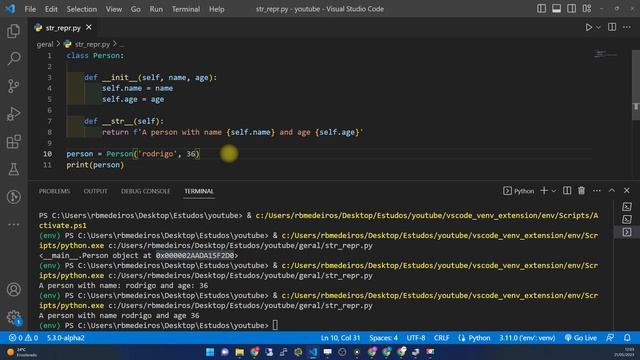Open the Testing flask view

tap(13, 169)
